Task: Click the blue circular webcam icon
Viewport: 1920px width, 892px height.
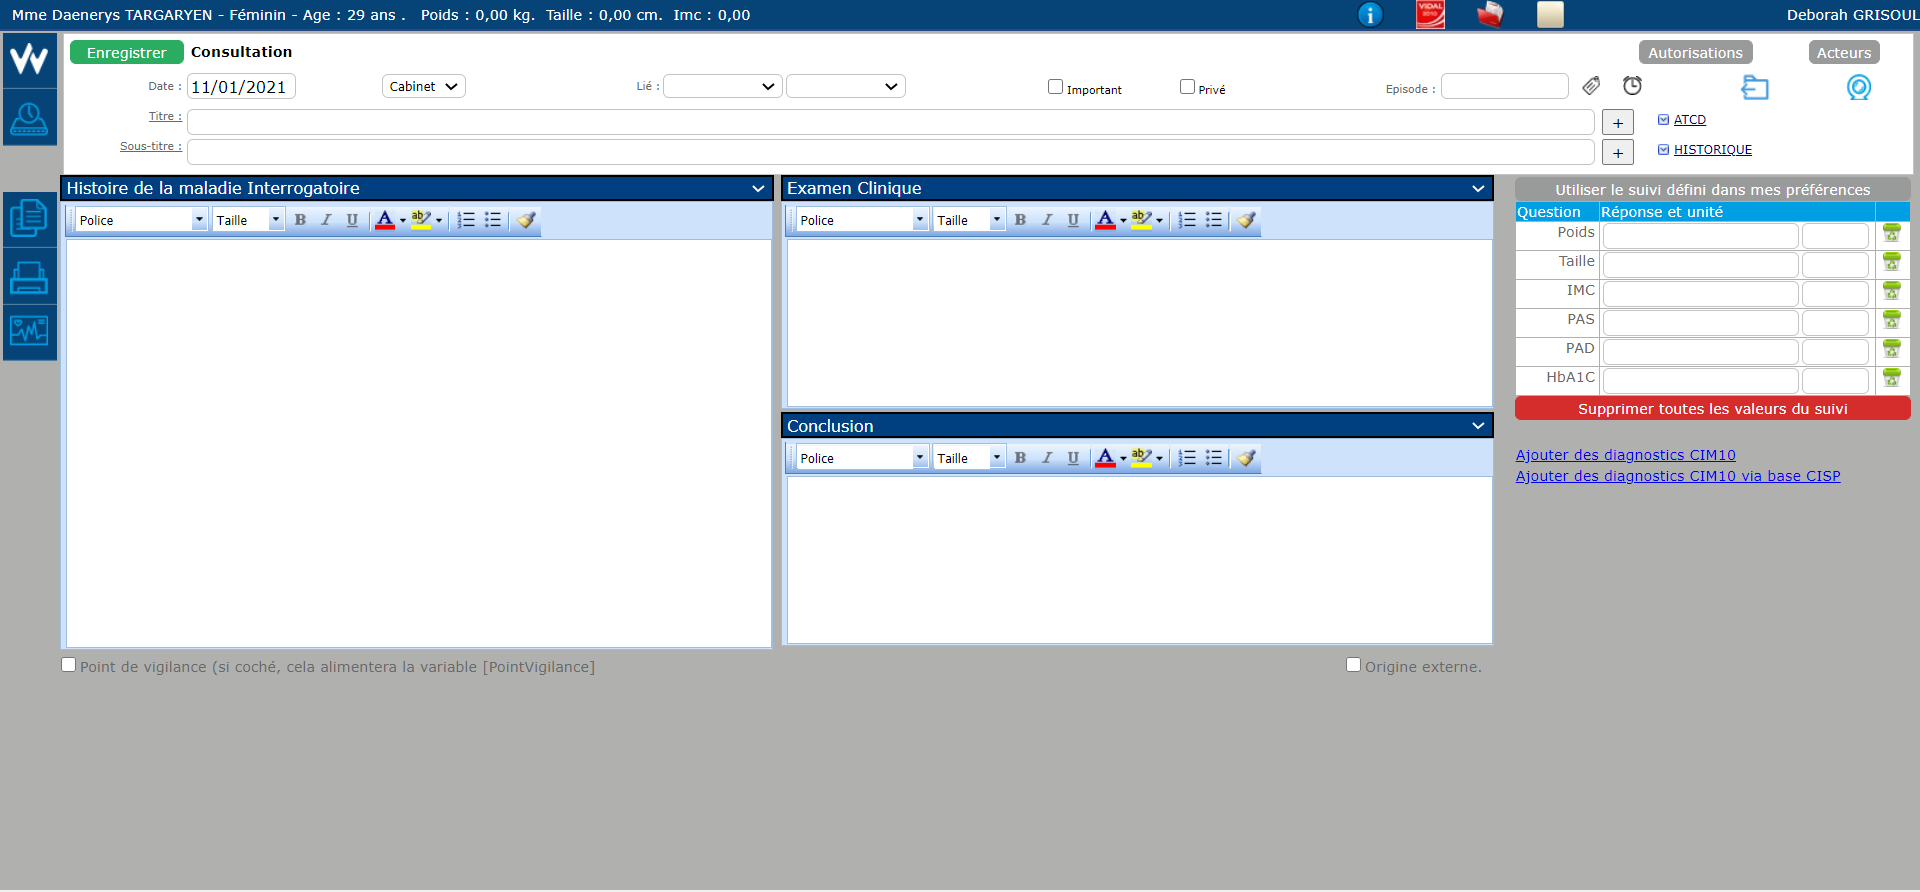Action: (1858, 87)
